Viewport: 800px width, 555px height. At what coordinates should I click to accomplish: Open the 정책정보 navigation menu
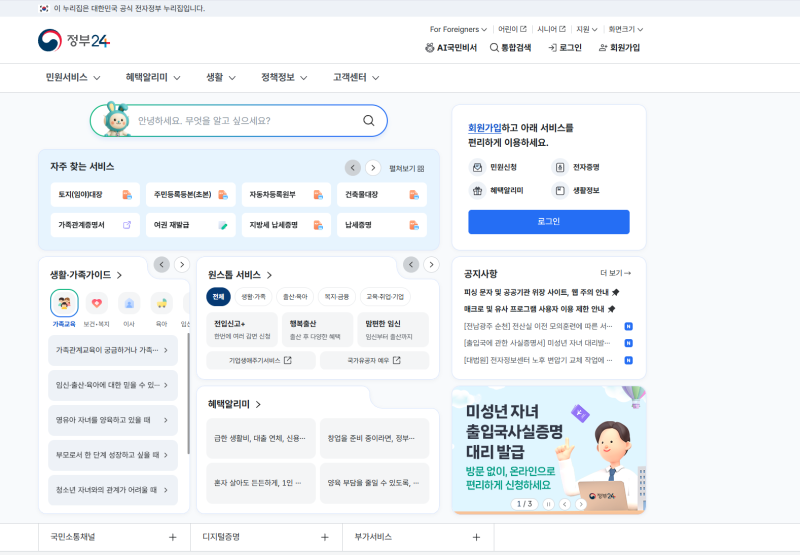pyautogui.click(x=284, y=78)
